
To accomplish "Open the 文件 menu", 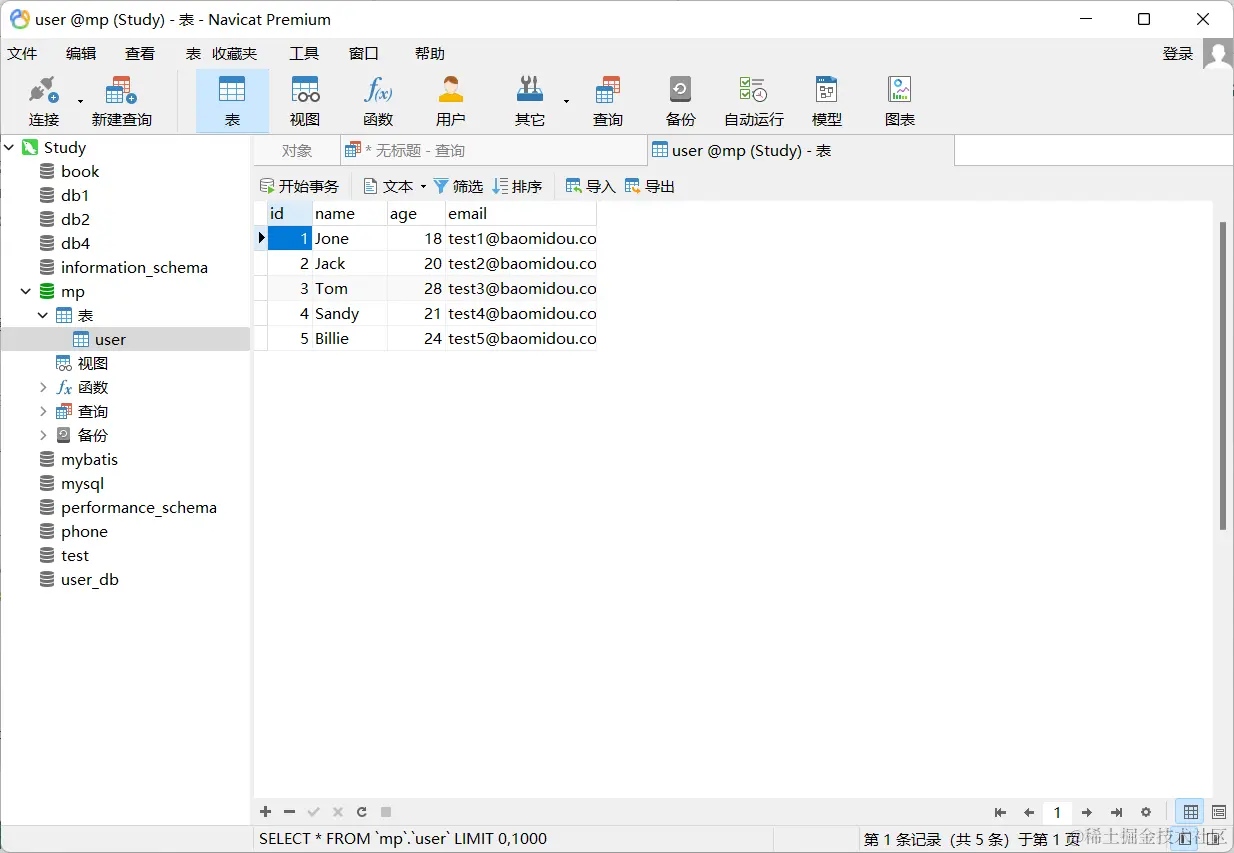I will pyautogui.click(x=22, y=54).
